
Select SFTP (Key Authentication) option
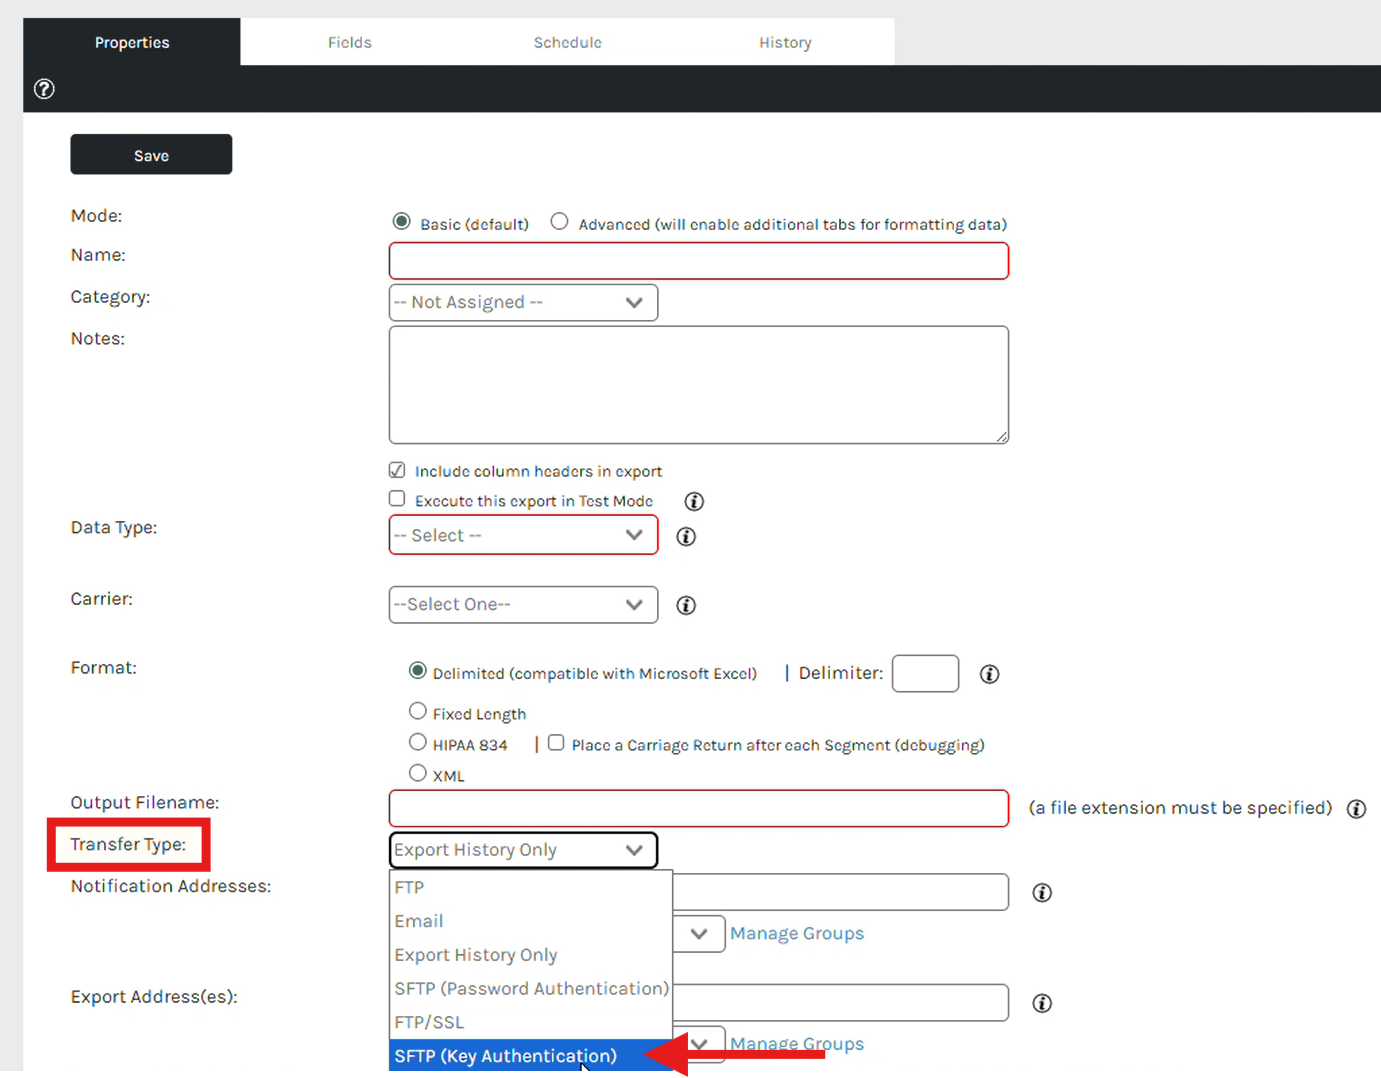[531, 1056]
